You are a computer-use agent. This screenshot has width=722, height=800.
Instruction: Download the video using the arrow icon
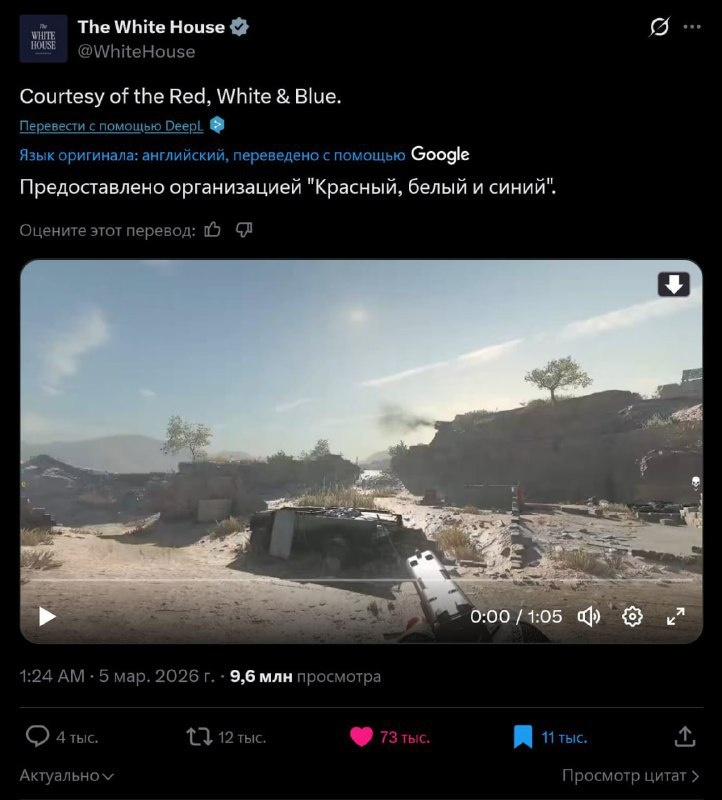point(674,285)
